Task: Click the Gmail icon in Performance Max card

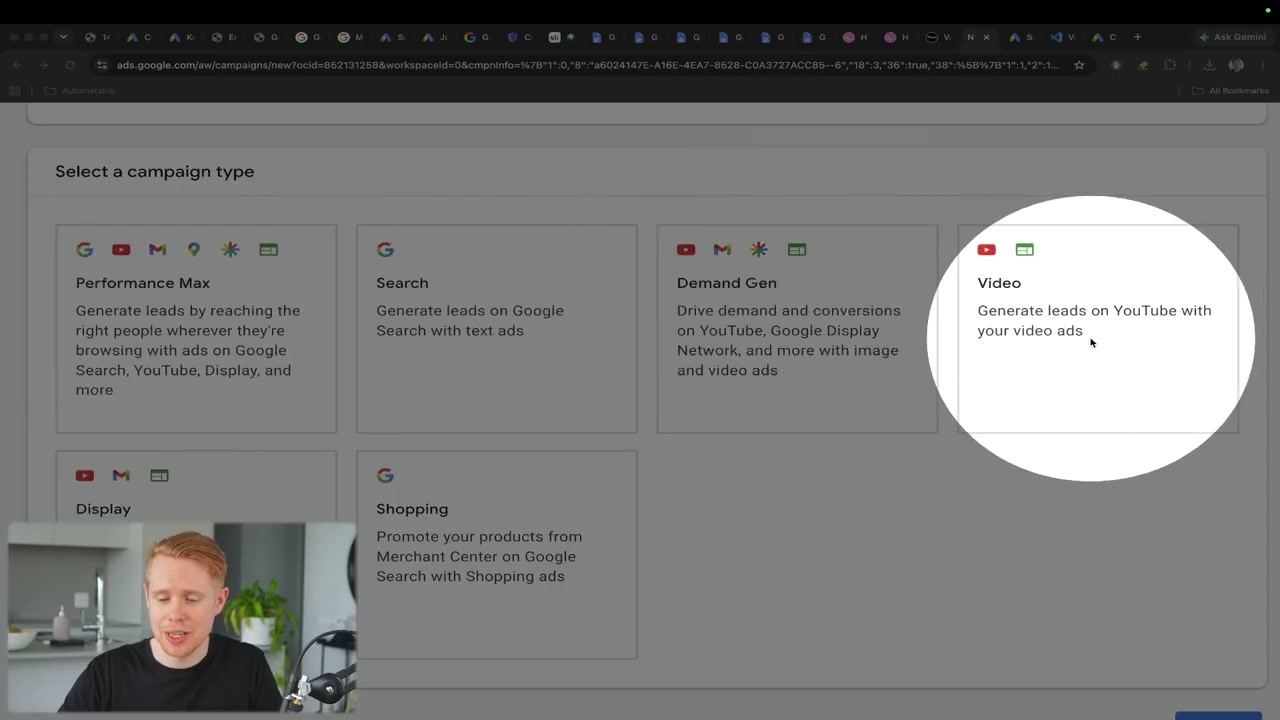Action: click(157, 250)
